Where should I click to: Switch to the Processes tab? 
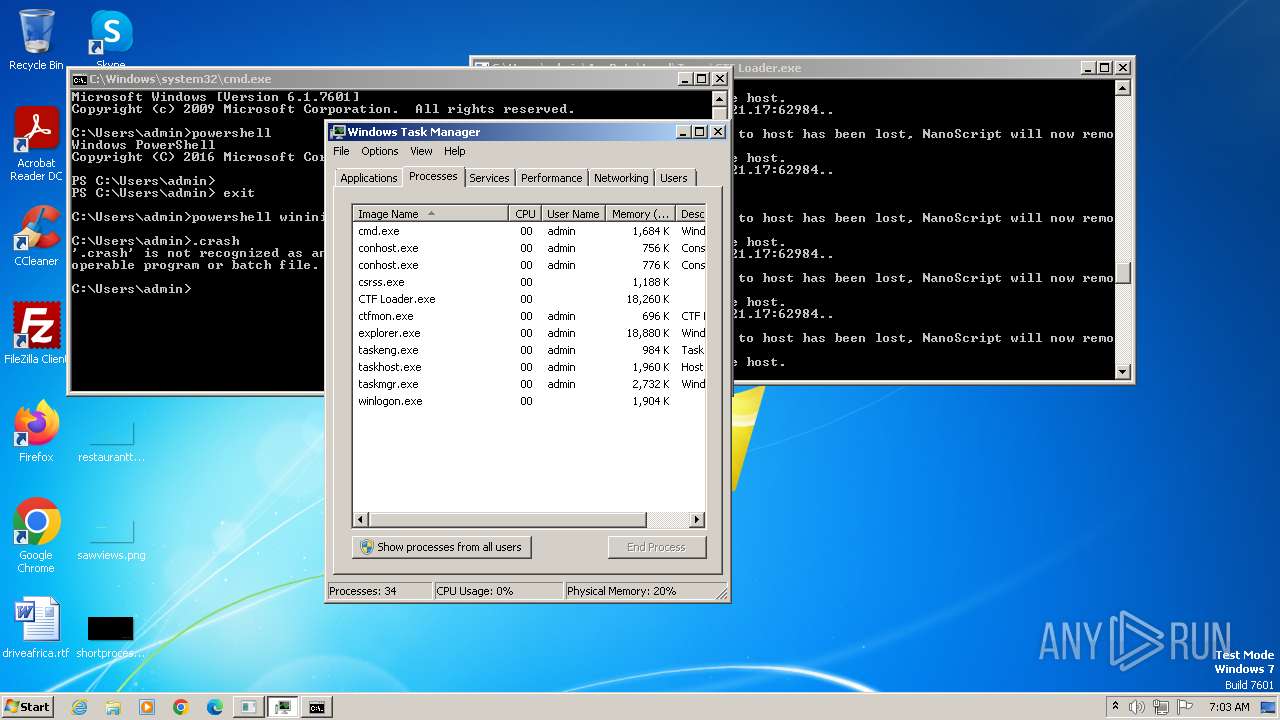pyautogui.click(x=433, y=176)
